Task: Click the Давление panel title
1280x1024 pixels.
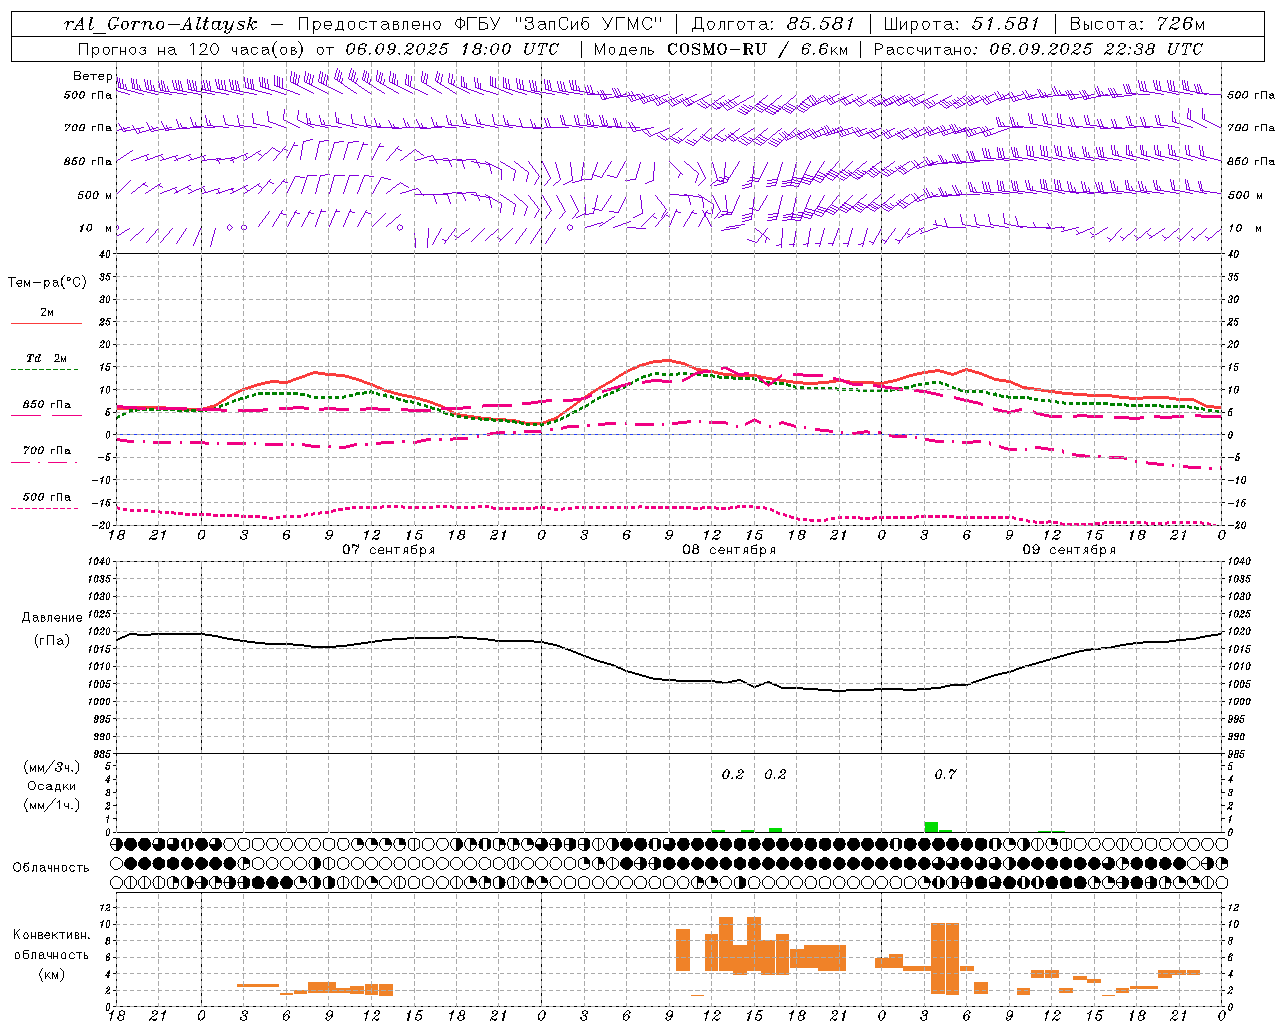Action: [52, 618]
